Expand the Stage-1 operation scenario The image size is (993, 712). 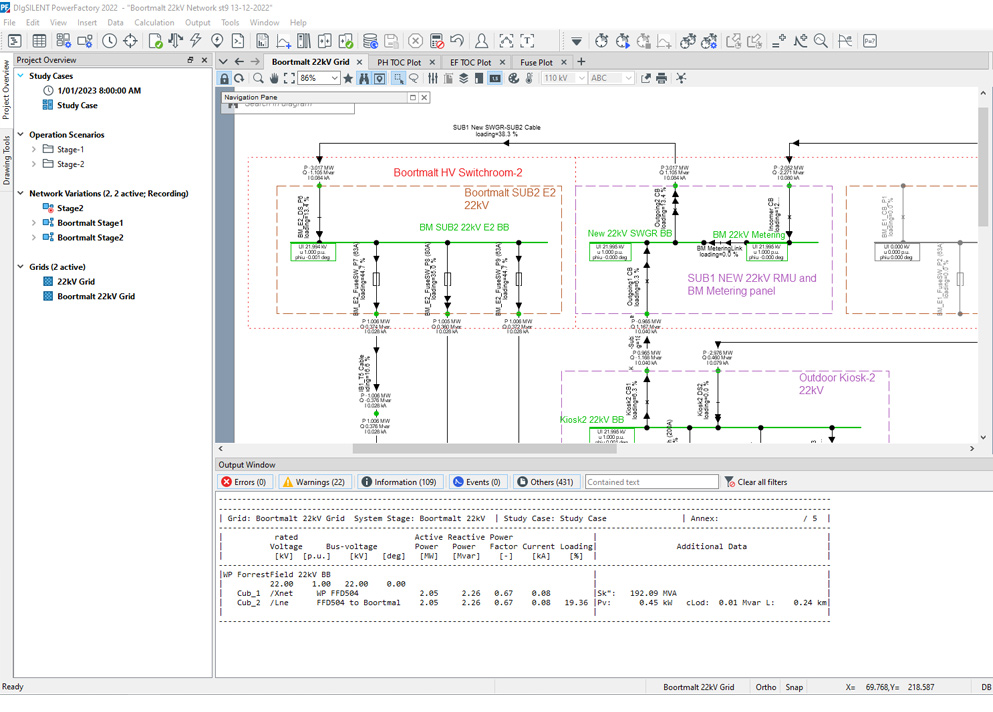pyautogui.click(x=34, y=149)
